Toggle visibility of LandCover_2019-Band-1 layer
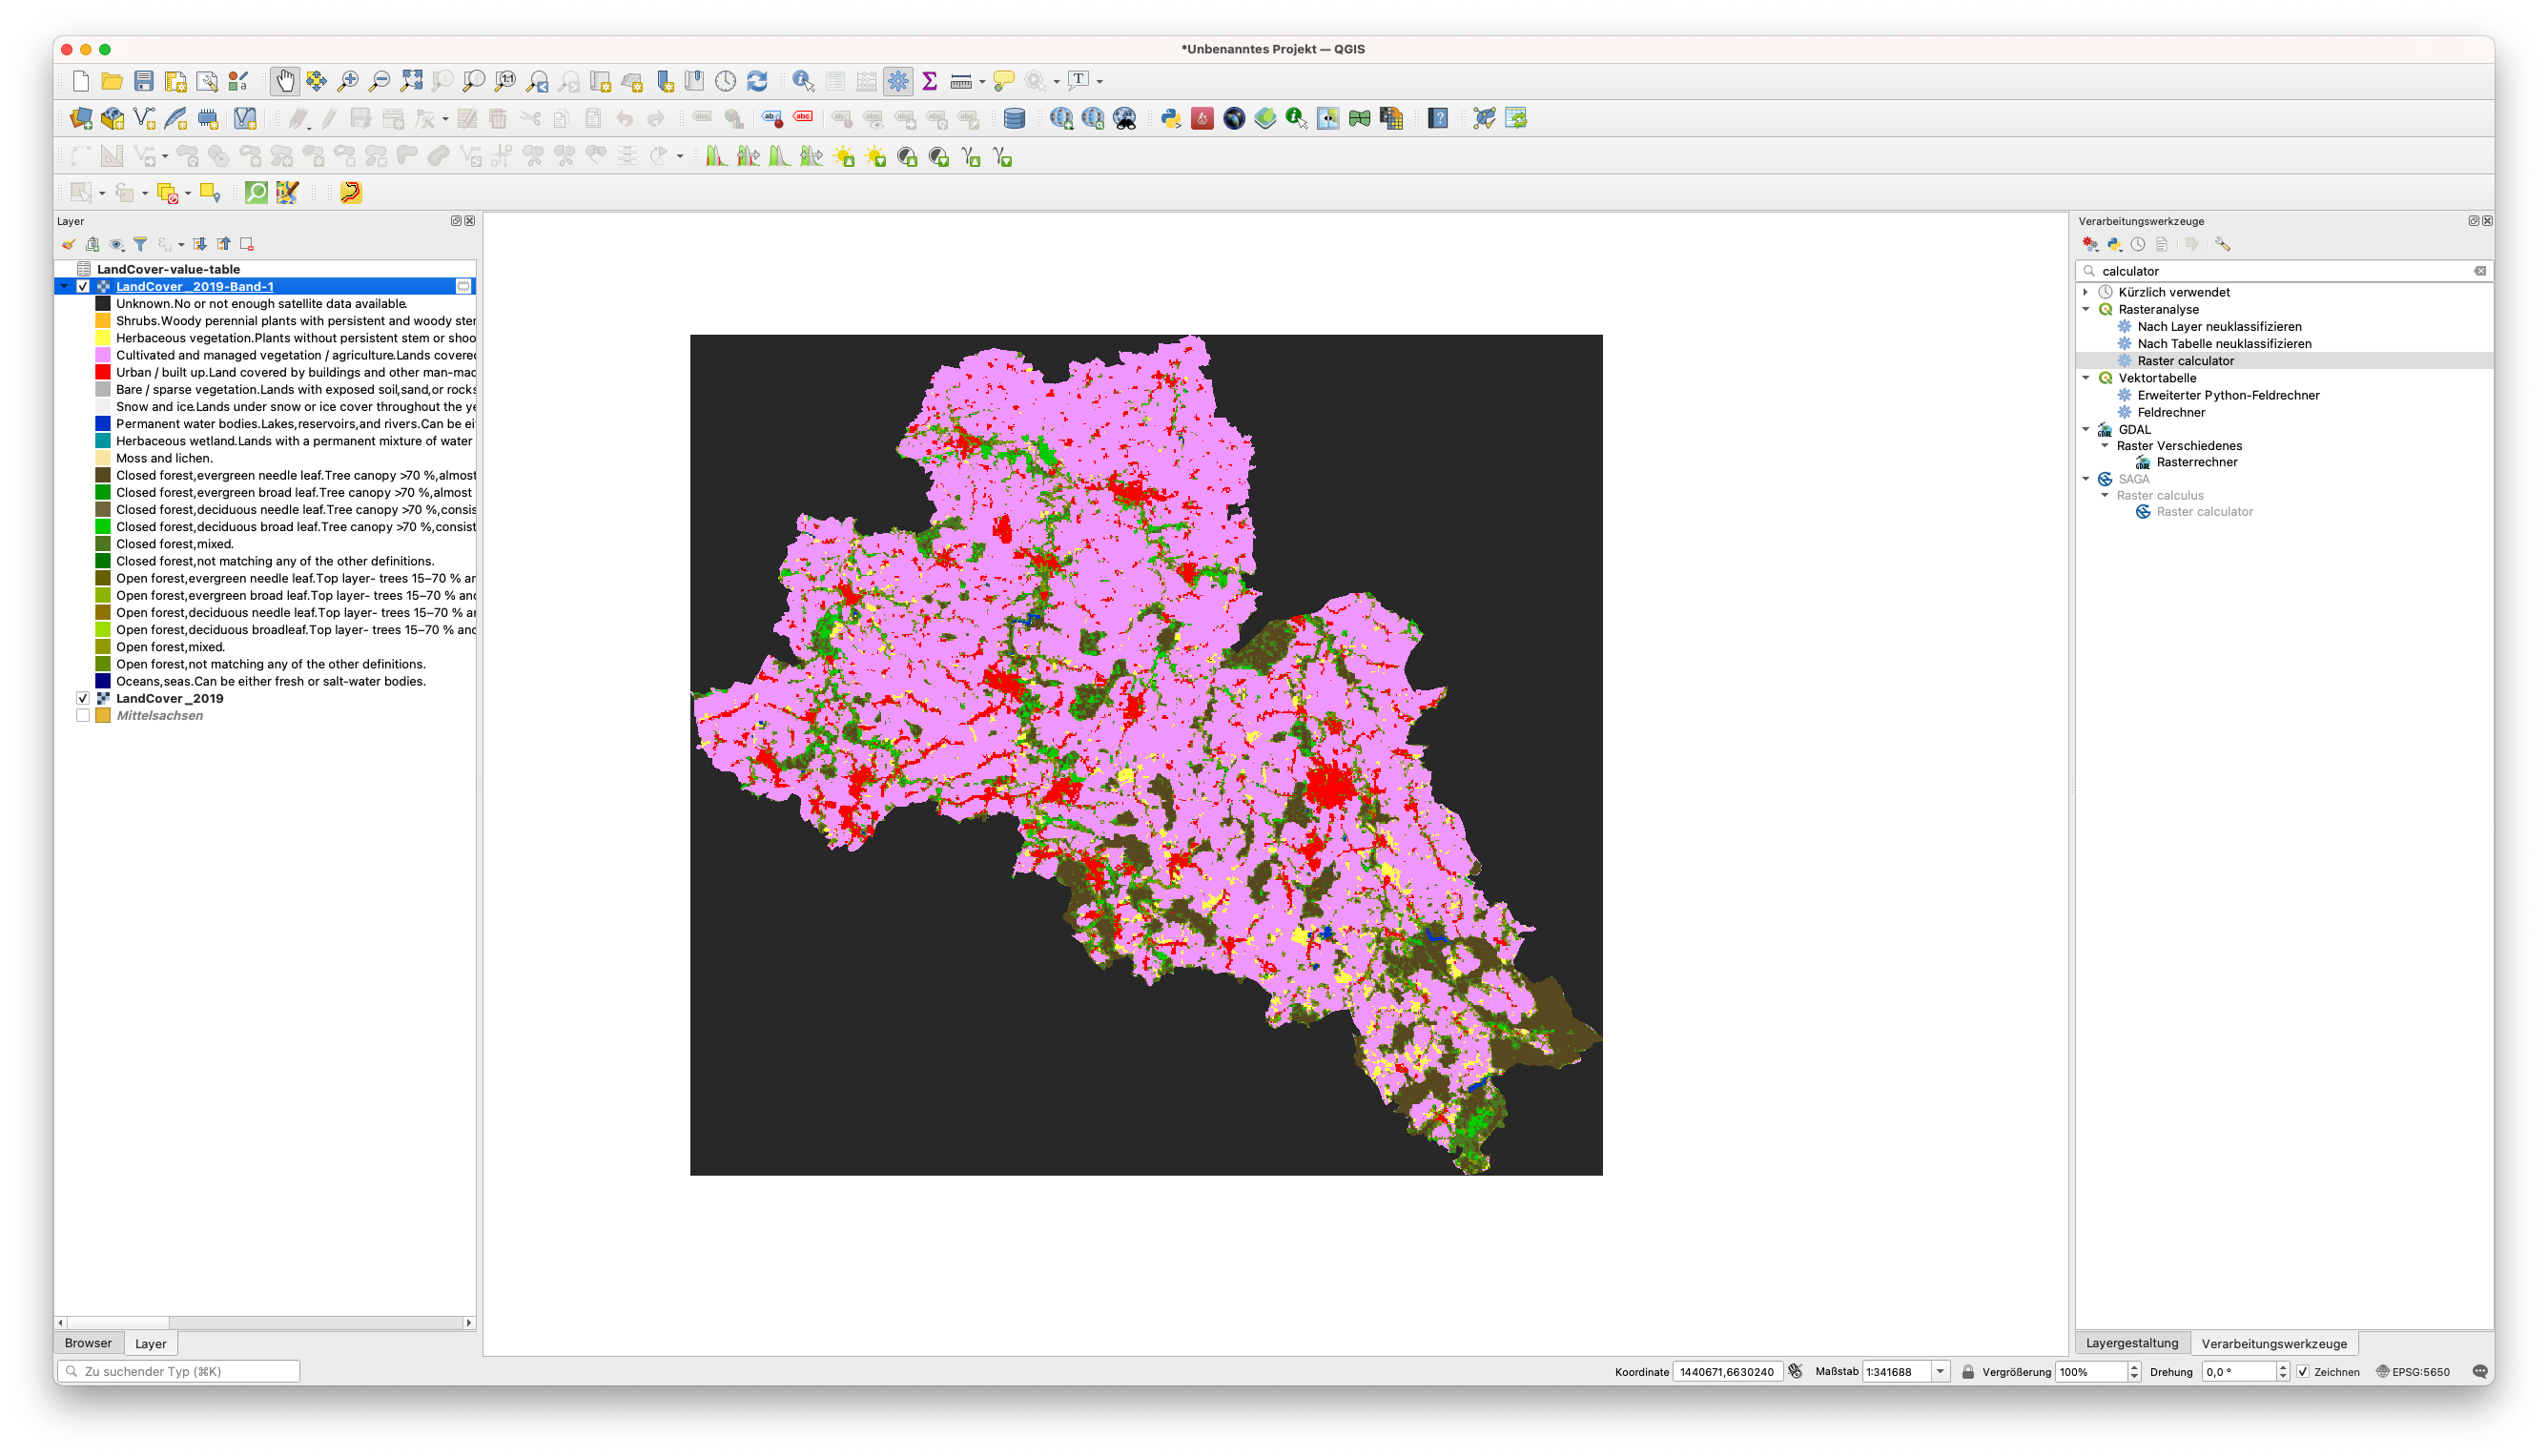2548x1456 pixels. [83, 286]
